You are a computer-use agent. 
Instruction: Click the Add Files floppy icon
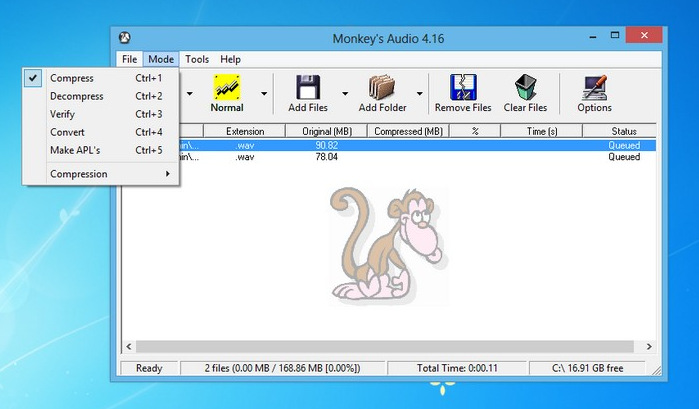[308, 87]
